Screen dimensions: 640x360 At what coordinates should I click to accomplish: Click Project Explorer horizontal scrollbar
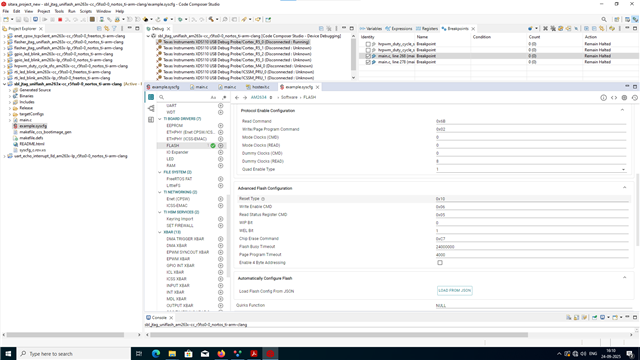coord(65,335)
